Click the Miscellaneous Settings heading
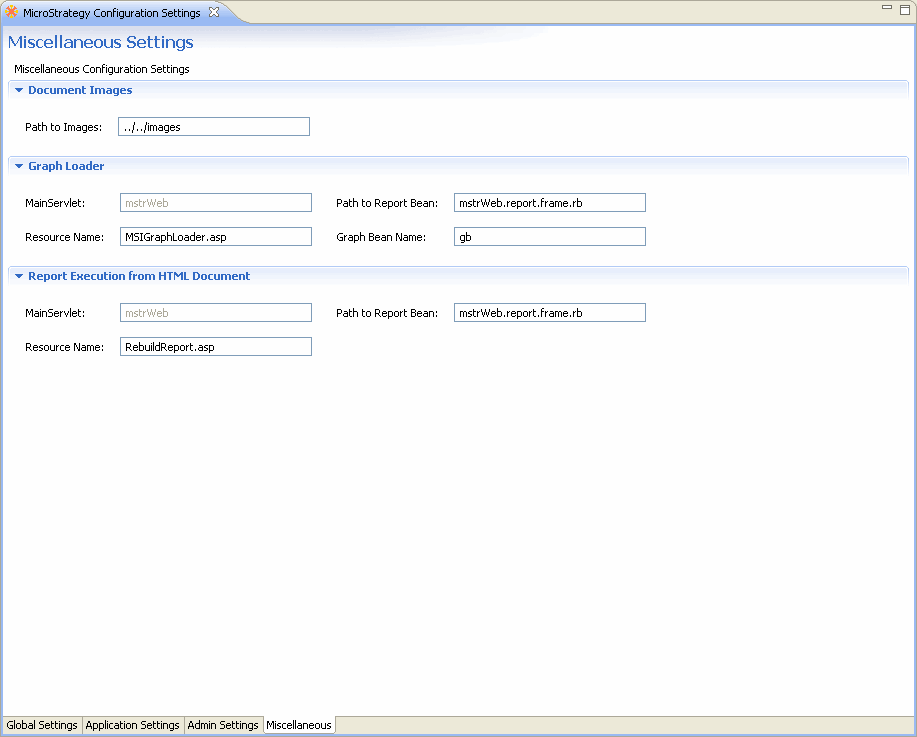 [x=101, y=42]
